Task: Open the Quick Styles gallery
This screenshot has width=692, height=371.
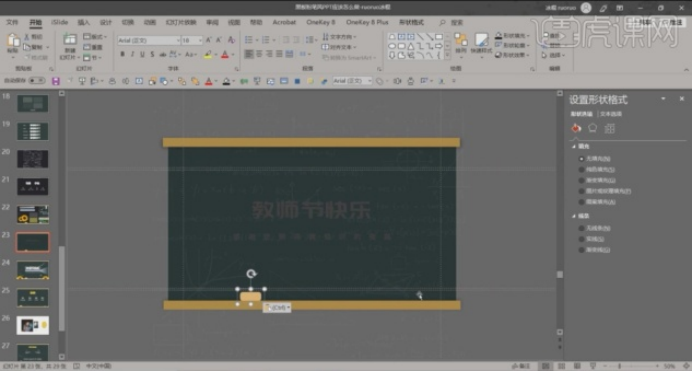Action: point(481,43)
